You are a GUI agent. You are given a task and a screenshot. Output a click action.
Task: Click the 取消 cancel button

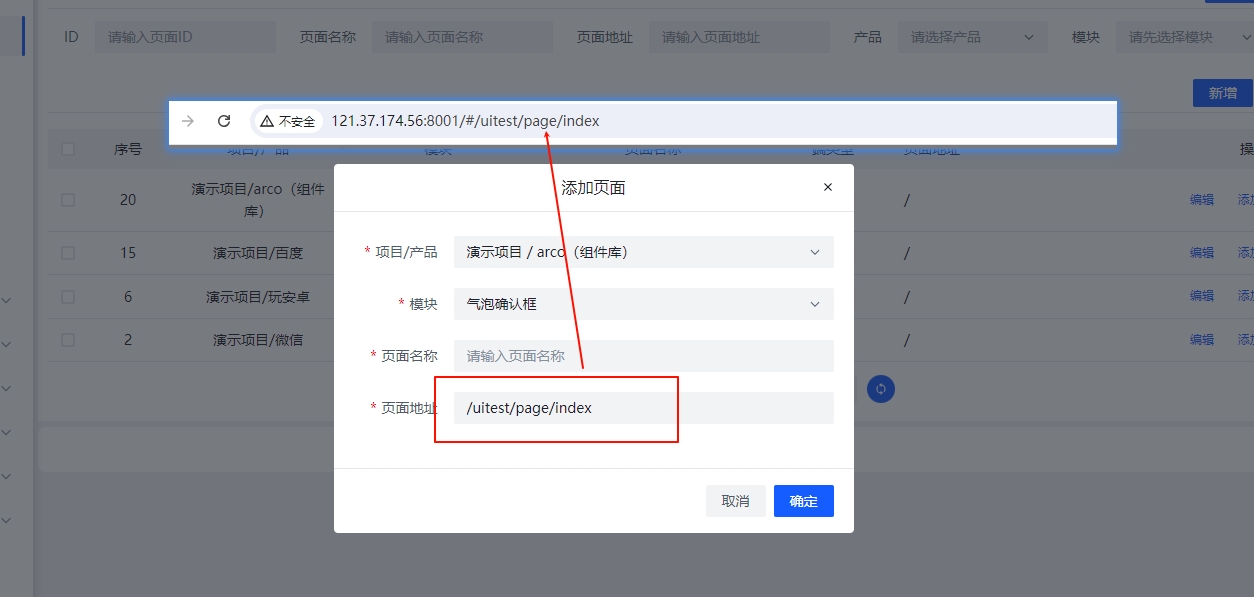tap(735, 500)
